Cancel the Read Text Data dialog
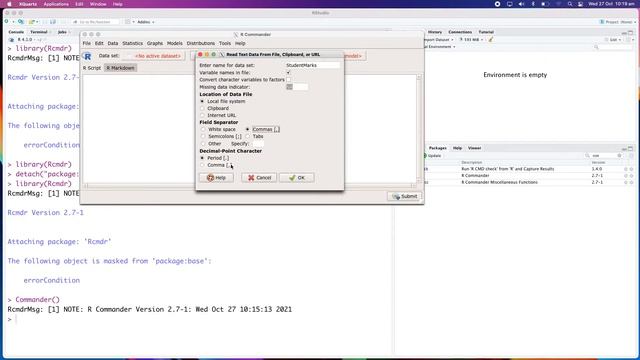Viewport: 640px width, 360px height. click(259, 178)
